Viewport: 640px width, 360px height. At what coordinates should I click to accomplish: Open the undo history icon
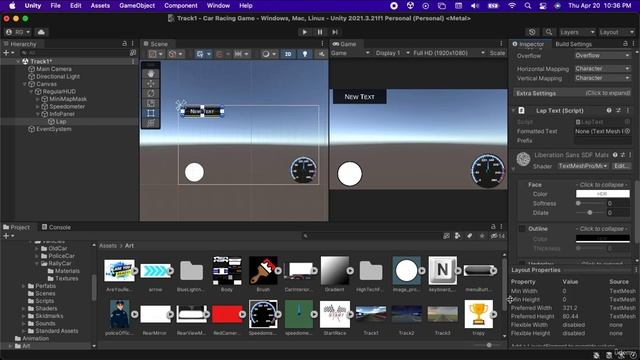pyautogui.click(x=532, y=32)
